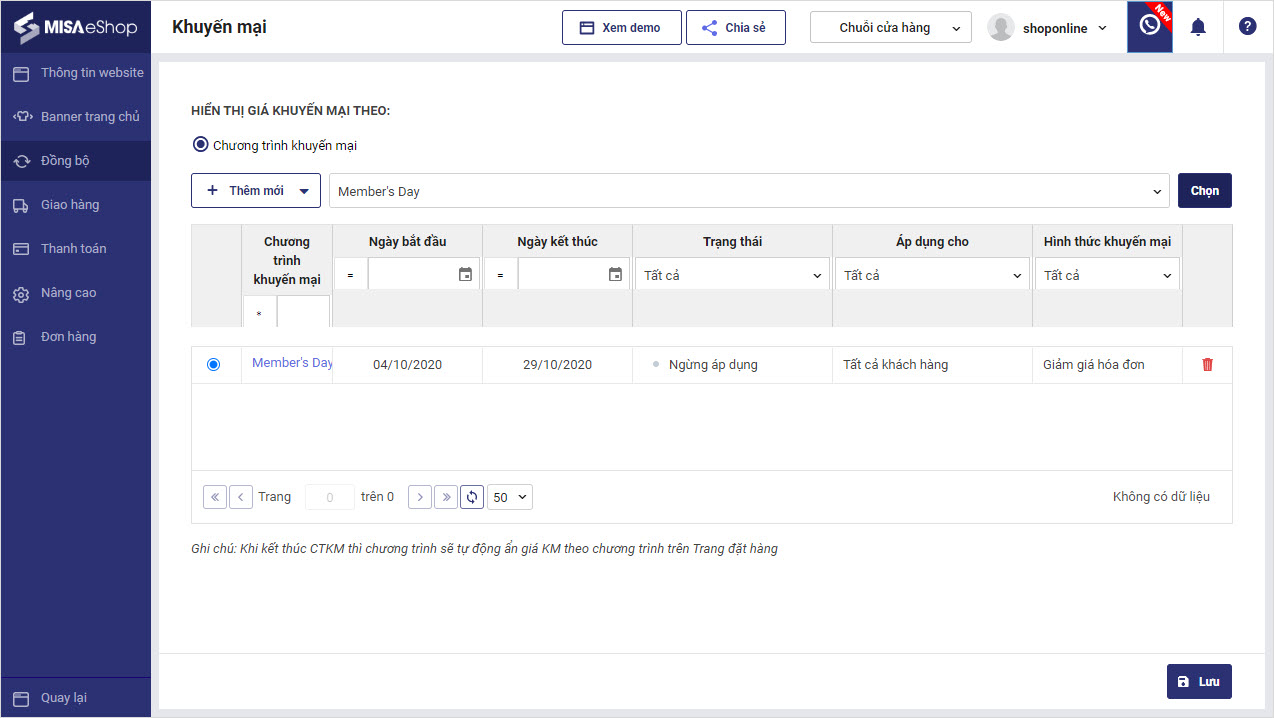The width and height of the screenshot is (1274, 718).
Task: Open Đồng bộ in the sidebar
Action: pos(65,161)
